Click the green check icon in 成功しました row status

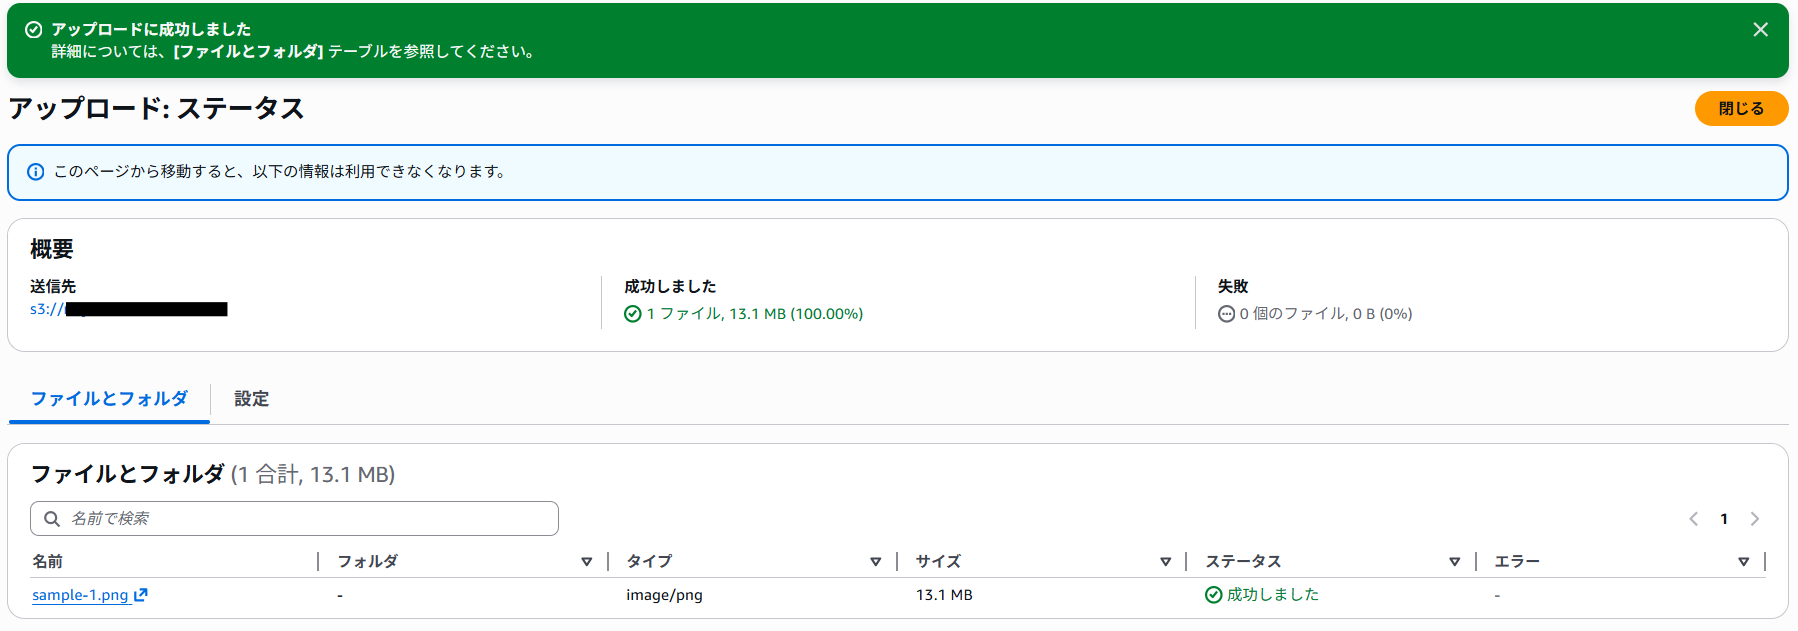point(1214,595)
